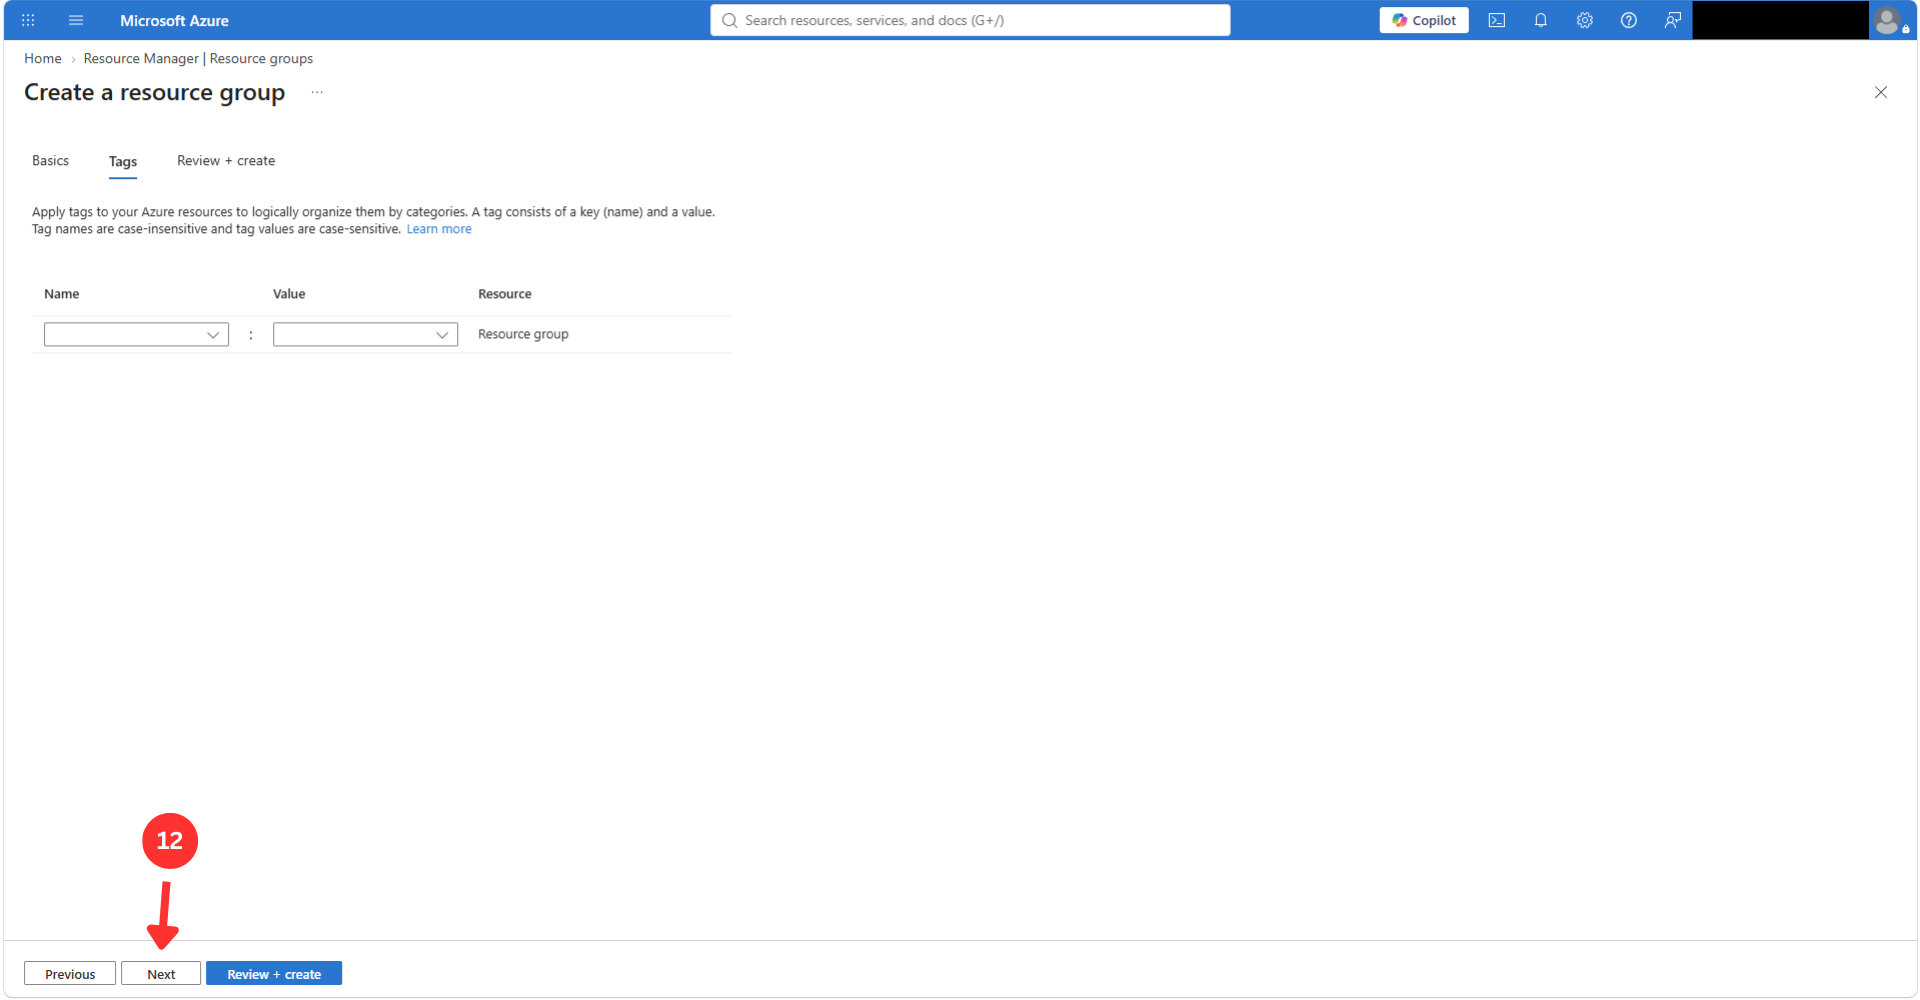Viewport: 1920px width, 1000px height.
Task: Open Cloud Shell from the top bar
Action: point(1497,20)
